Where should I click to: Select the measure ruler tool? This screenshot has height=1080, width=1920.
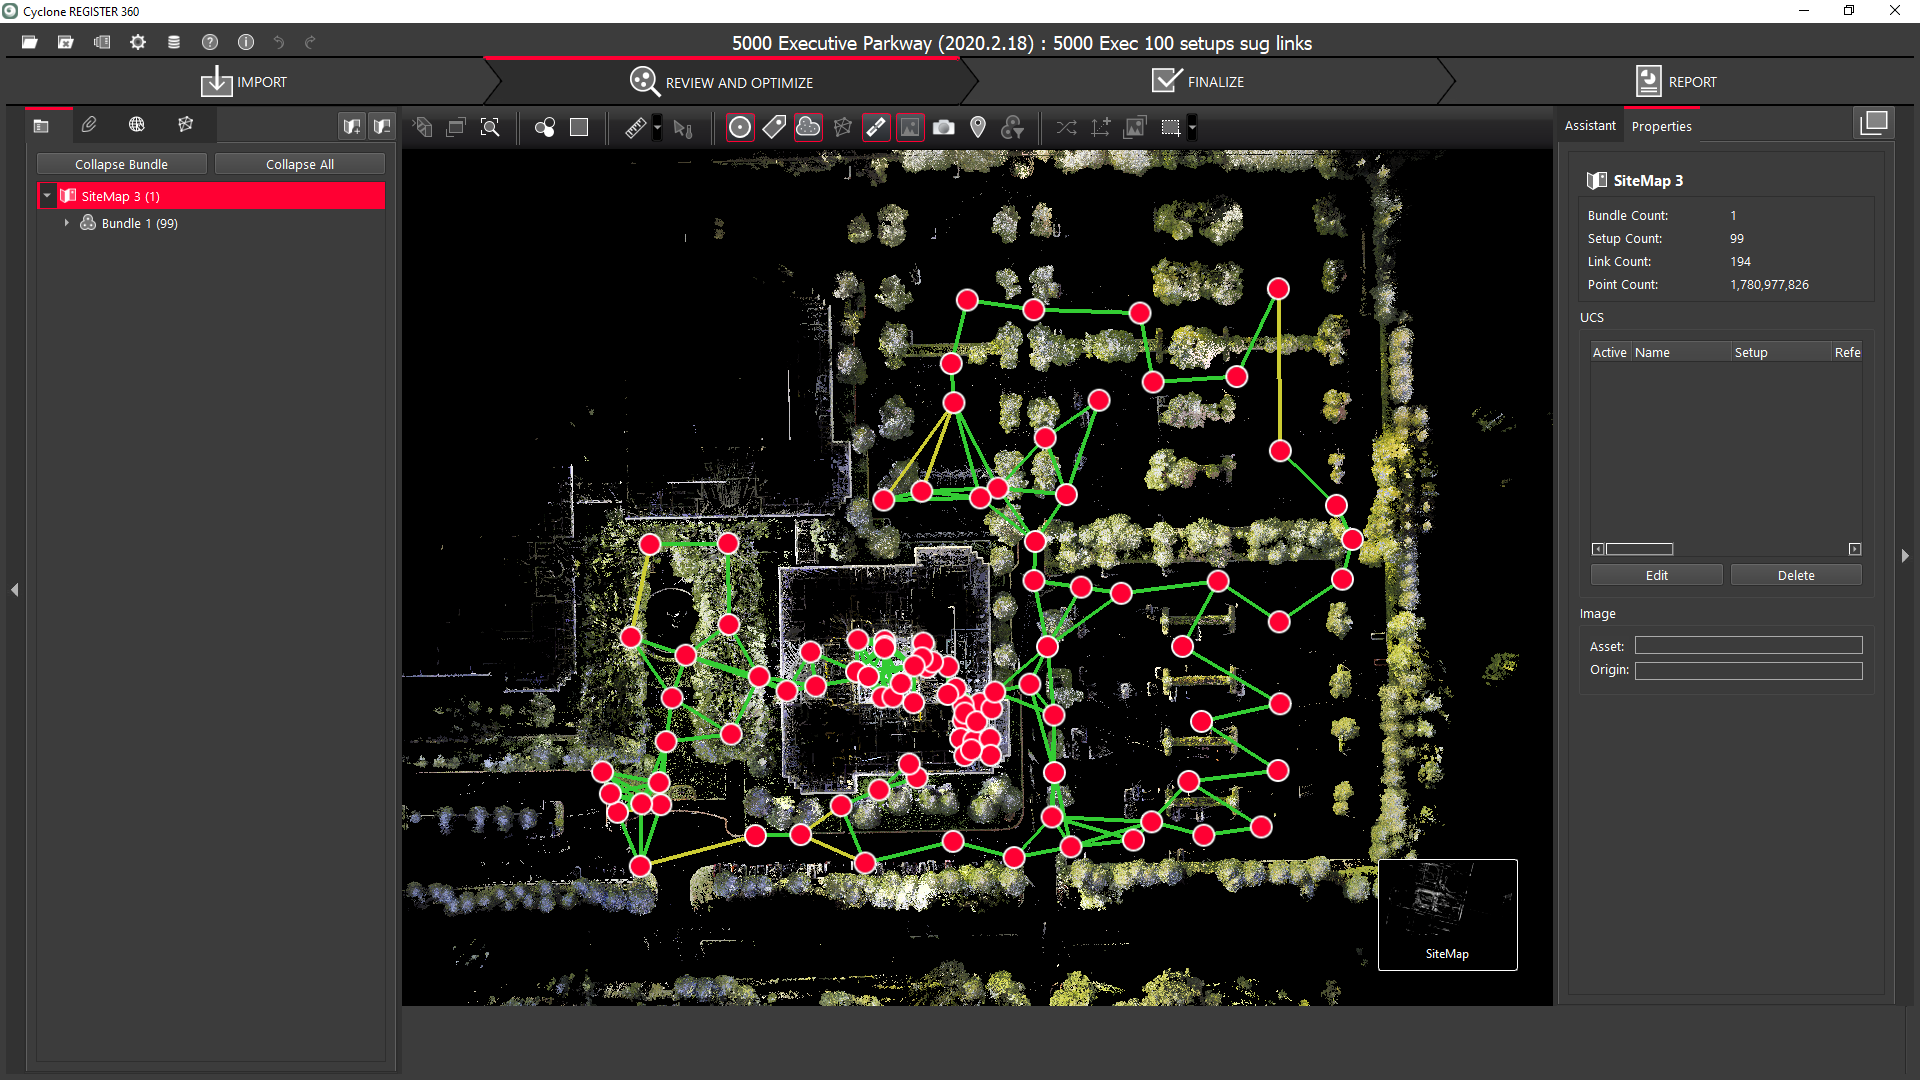pyautogui.click(x=635, y=128)
